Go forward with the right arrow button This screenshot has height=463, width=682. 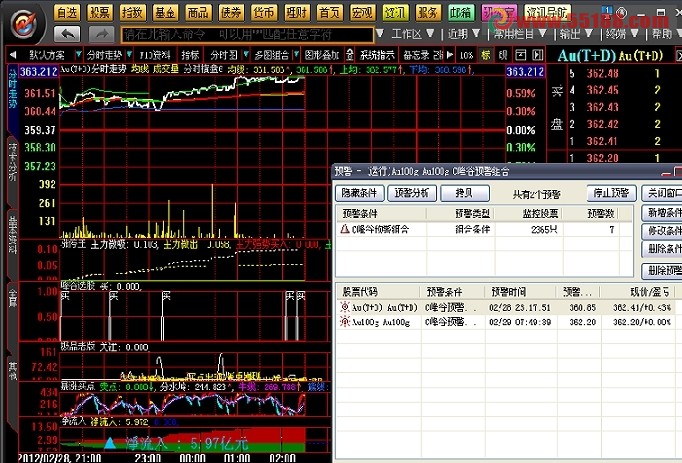pos(101,34)
